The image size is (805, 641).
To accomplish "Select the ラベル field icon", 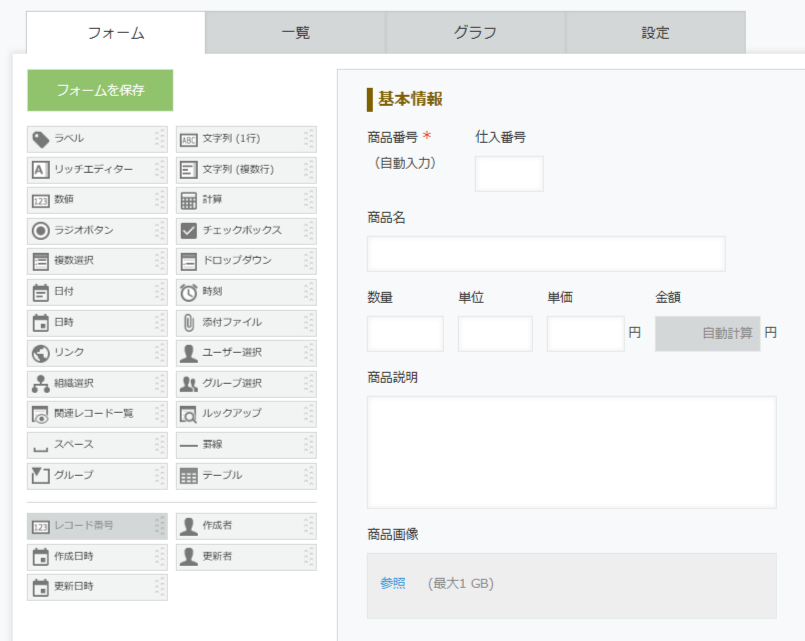I will click(x=41, y=139).
